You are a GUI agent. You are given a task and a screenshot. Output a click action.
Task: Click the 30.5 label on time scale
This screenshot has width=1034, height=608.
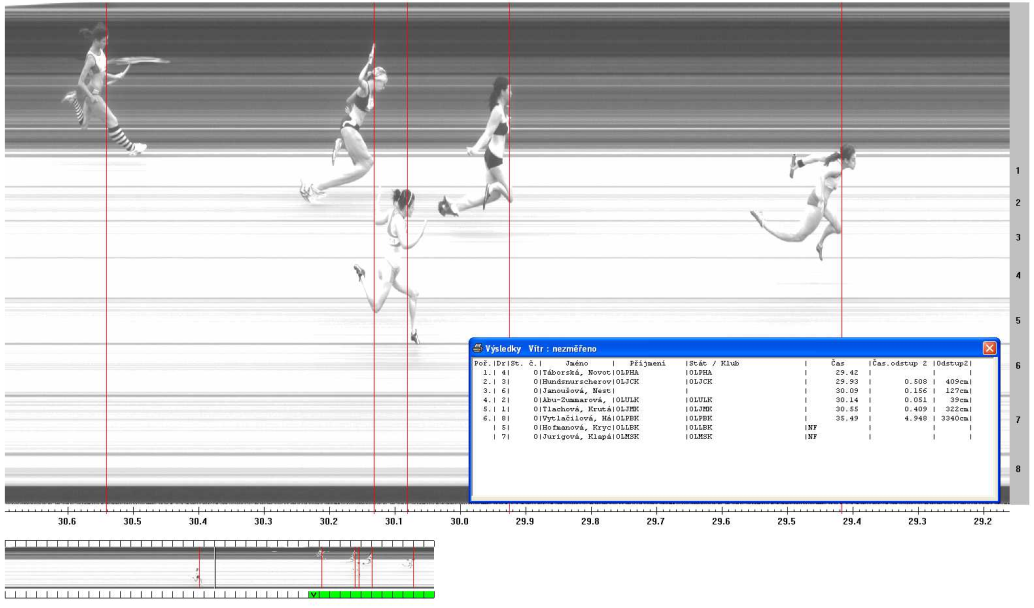point(132,522)
